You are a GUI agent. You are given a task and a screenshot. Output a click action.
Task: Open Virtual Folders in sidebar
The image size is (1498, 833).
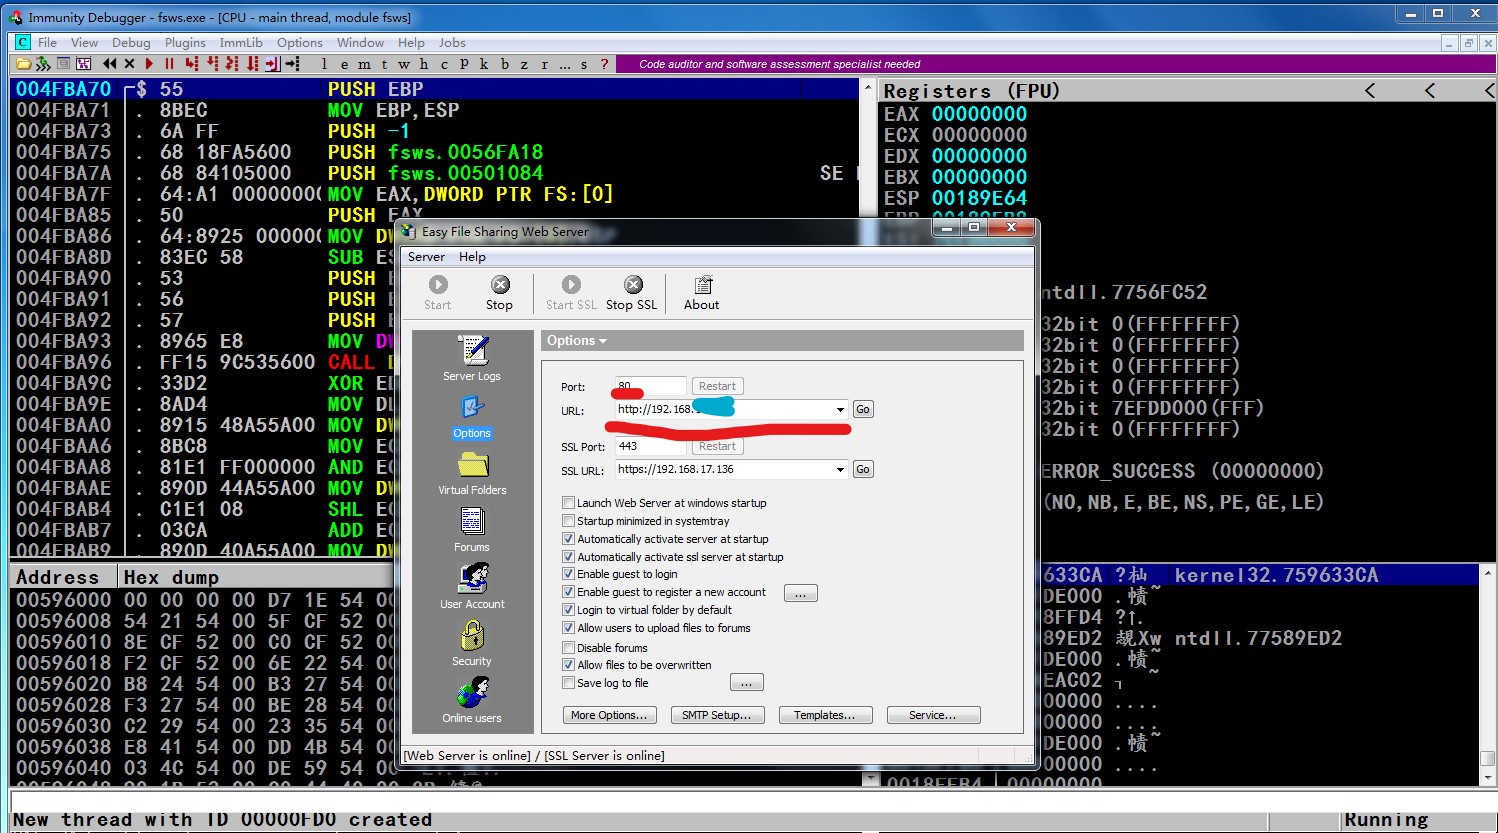[x=472, y=473]
